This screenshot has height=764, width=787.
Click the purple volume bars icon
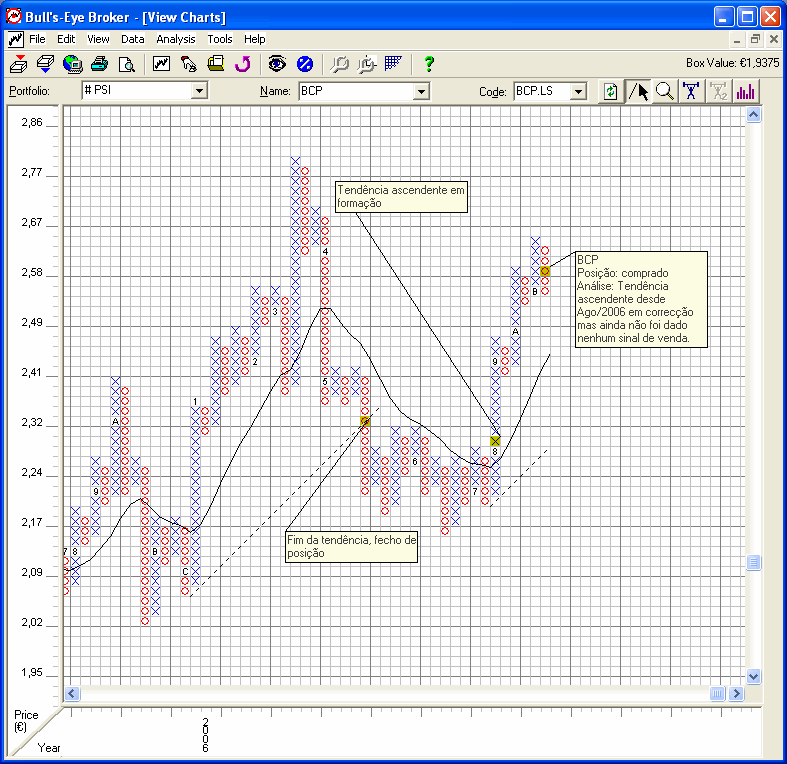point(746,91)
